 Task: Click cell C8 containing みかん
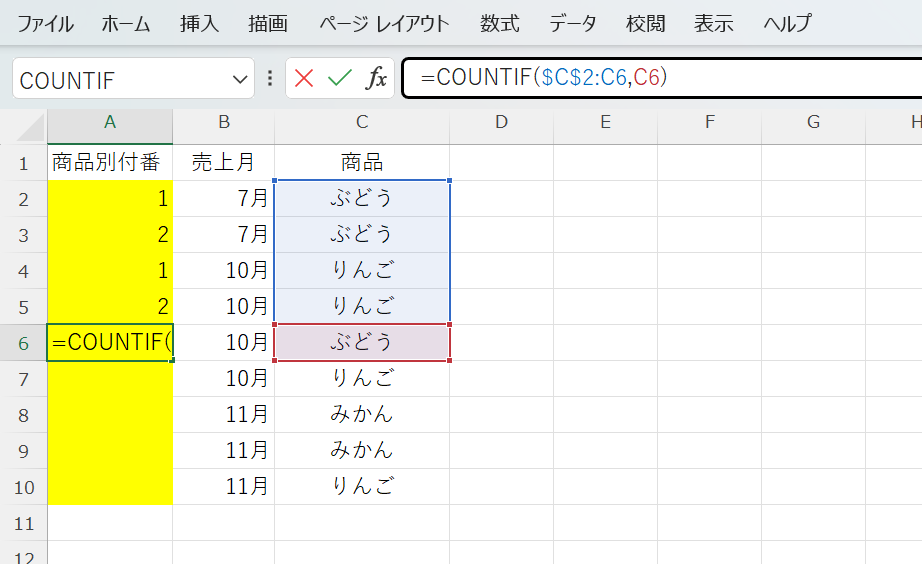[361, 415]
